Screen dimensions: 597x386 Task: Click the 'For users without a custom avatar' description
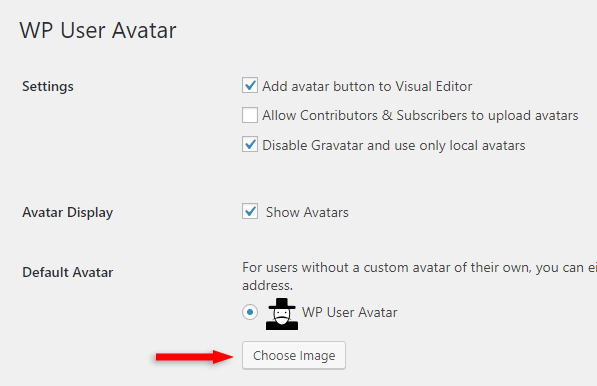(419, 276)
